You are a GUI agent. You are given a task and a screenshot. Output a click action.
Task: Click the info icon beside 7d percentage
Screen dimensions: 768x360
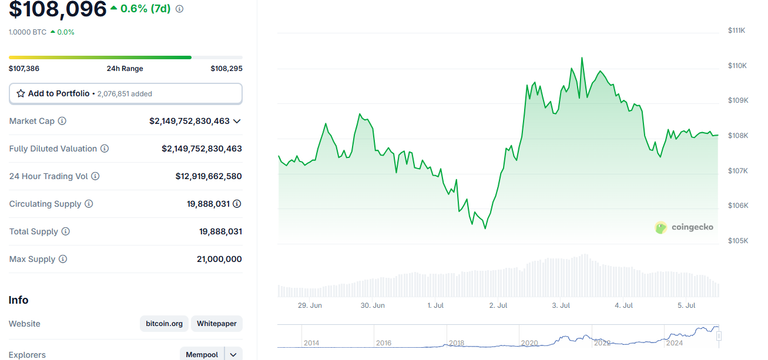pyautogui.click(x=179, y=9)
